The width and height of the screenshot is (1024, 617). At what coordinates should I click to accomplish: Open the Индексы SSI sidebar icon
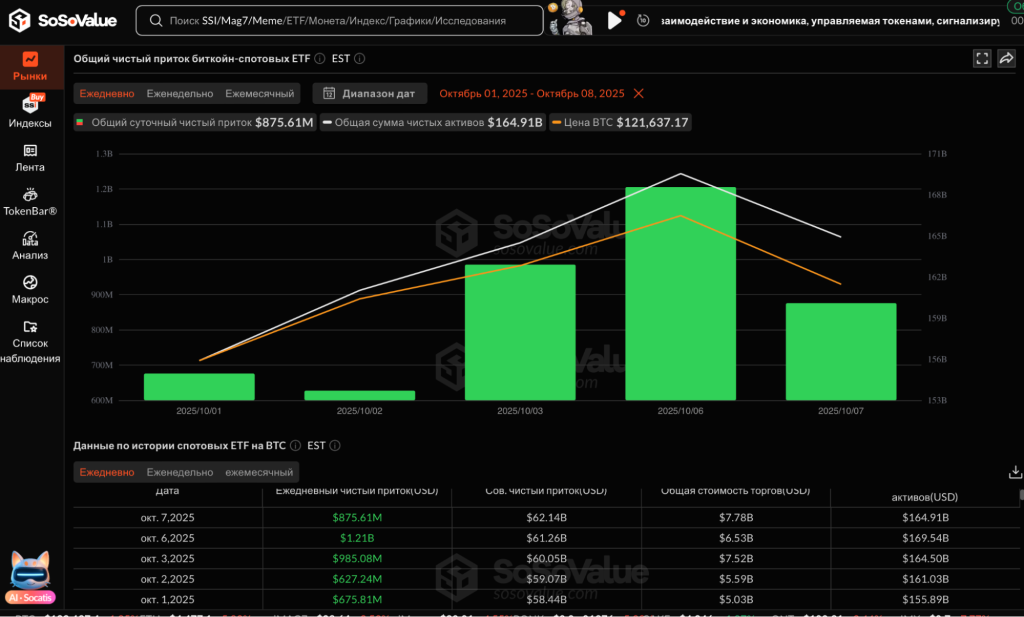tap(30, 111)
